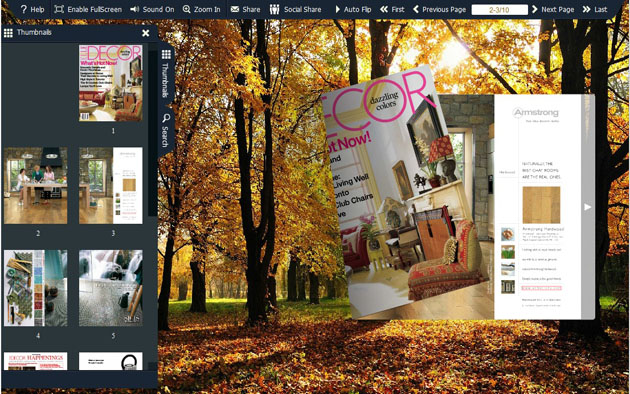Viewport: 630px width, 394px height.
Task: Click the double-right Last arrows icon
Action: 586,9
